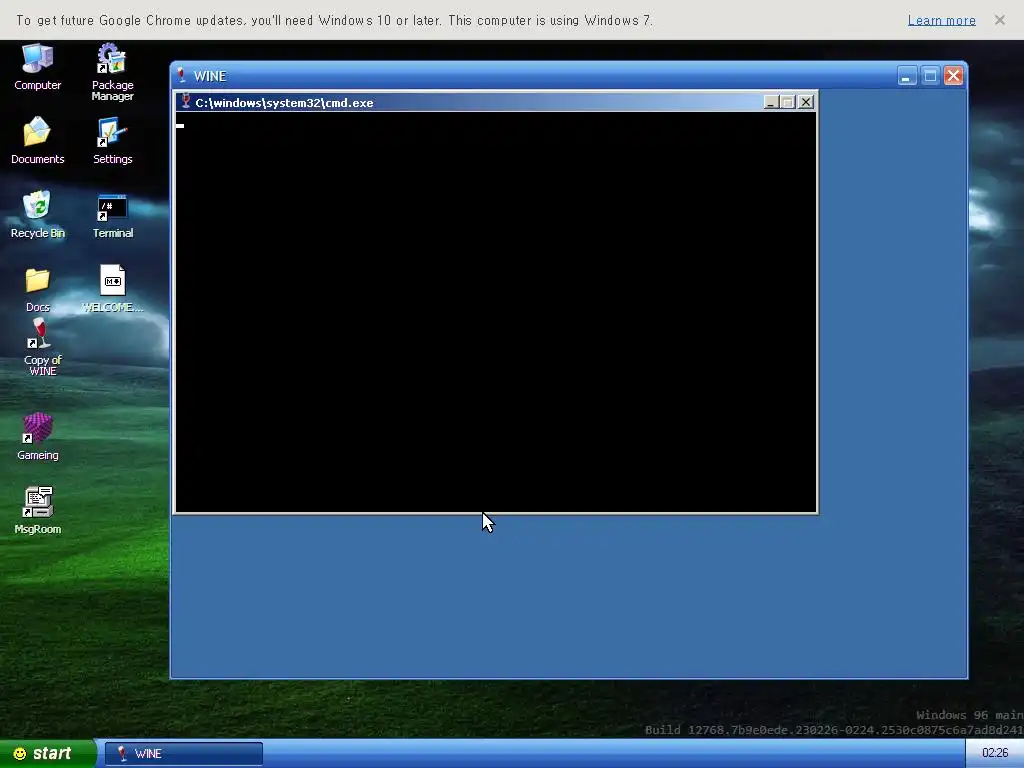Open the Settings desktop shortcut
Screen dimensions: 1024x768
[x=112, y=140]
